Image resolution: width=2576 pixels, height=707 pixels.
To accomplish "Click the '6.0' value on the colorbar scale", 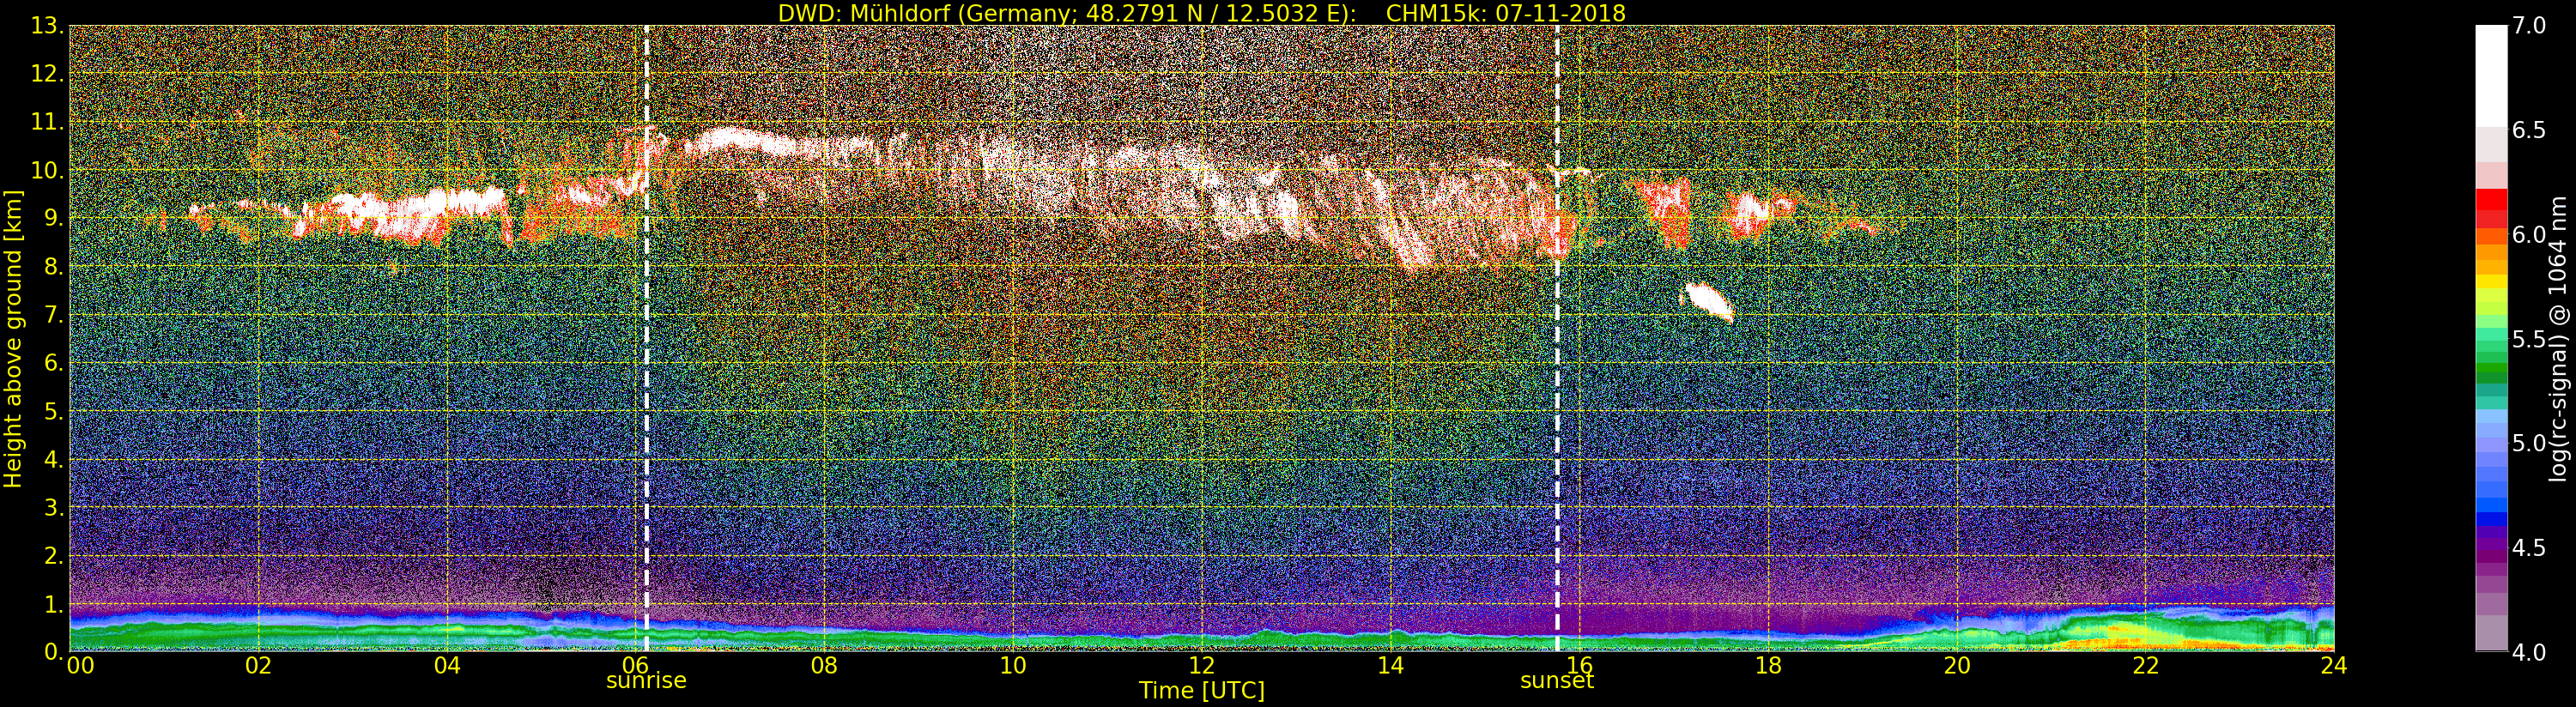I will 2529,235.
